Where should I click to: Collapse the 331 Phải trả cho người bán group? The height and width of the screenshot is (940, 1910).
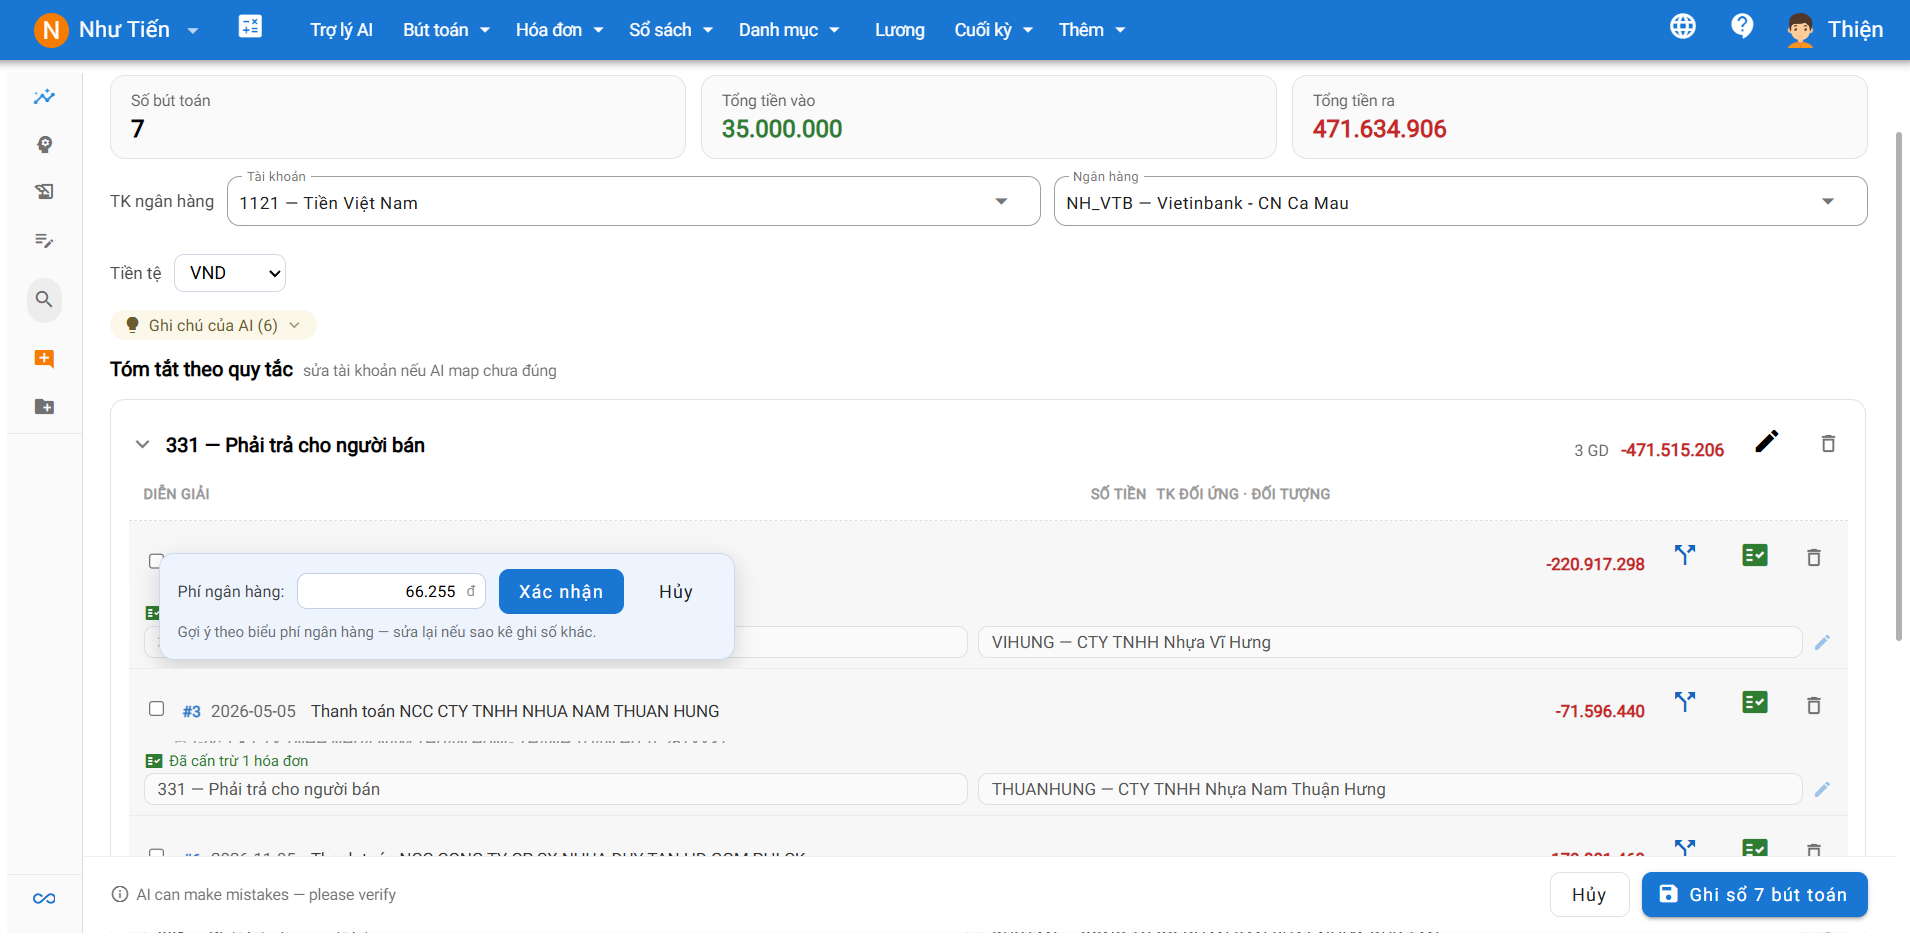tap(142, 444)
